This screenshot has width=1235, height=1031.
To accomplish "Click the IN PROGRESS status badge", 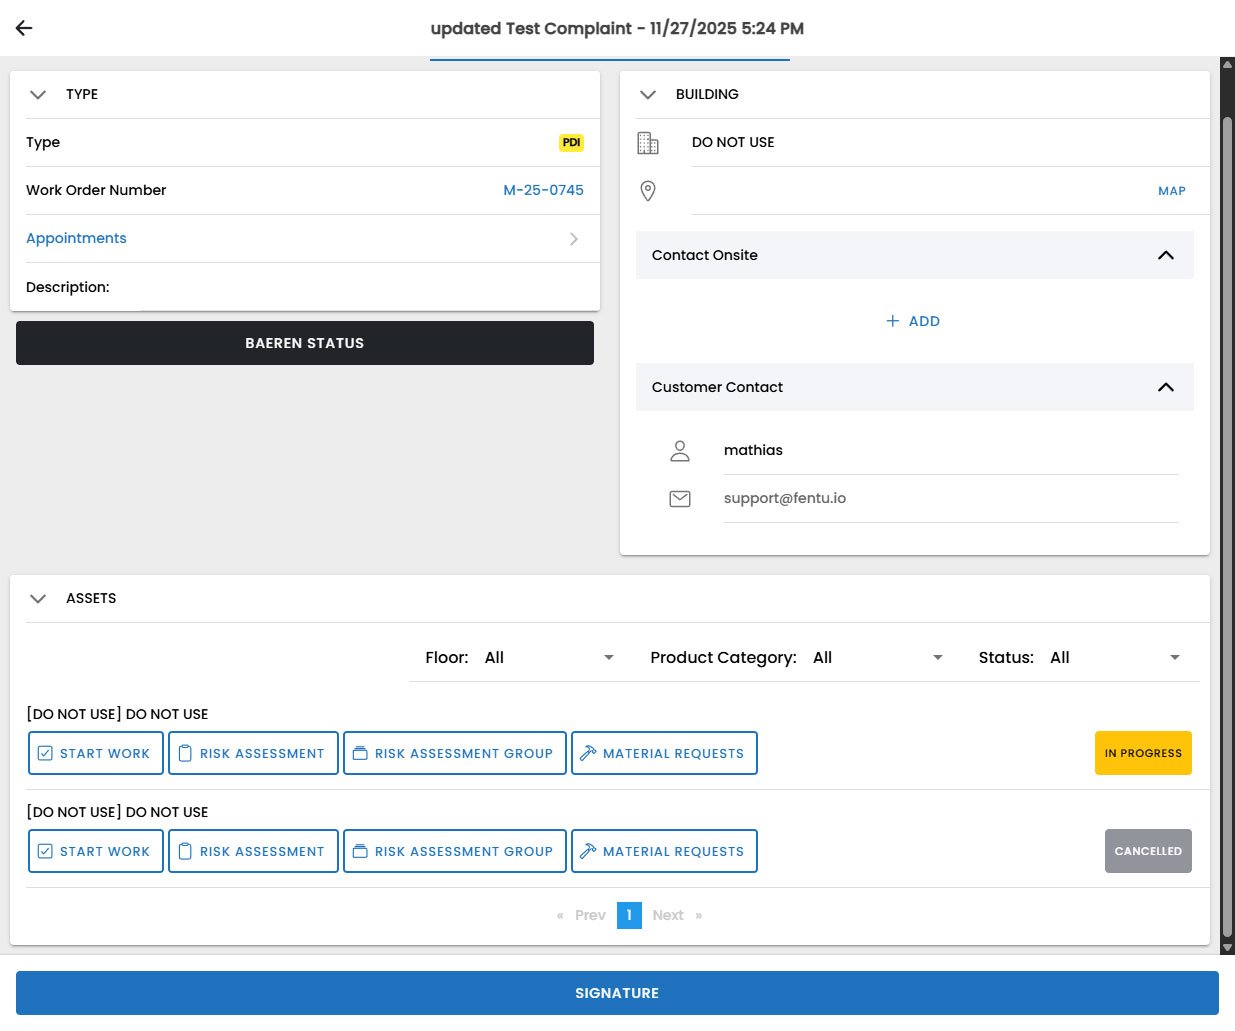I will point(1143,753).
